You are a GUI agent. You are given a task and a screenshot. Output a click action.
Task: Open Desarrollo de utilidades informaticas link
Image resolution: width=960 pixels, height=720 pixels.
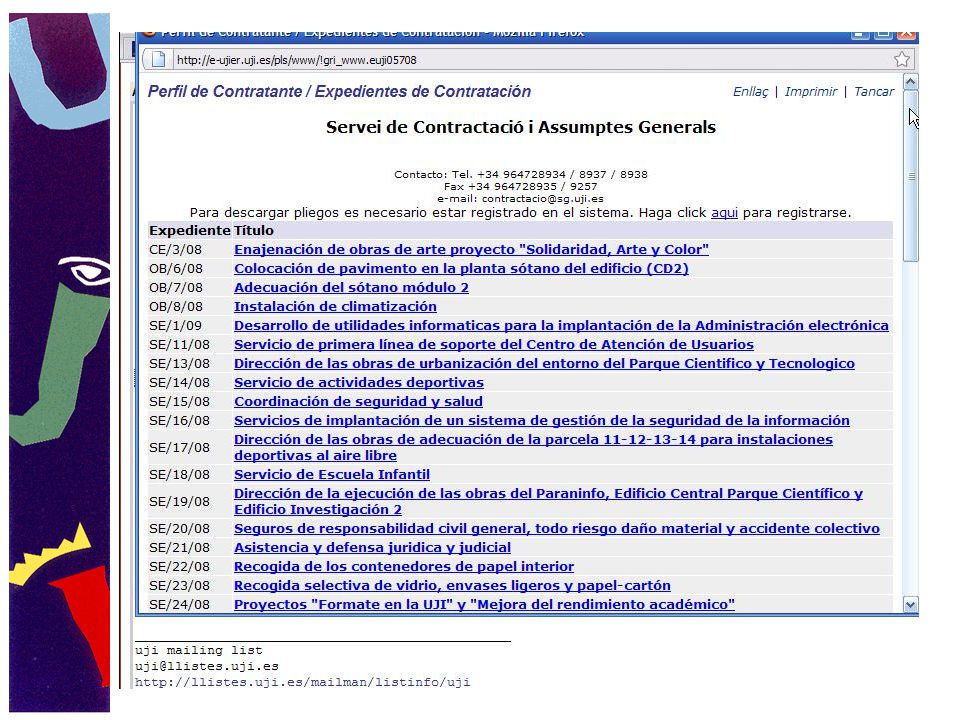pos(561,326)
